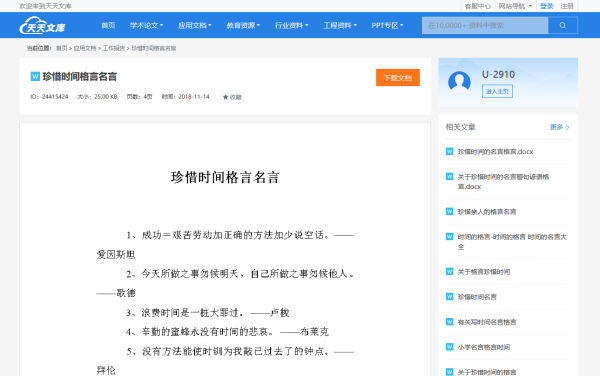
Task: Click the 天天文库 cloud logo
Action: [42, 25]
